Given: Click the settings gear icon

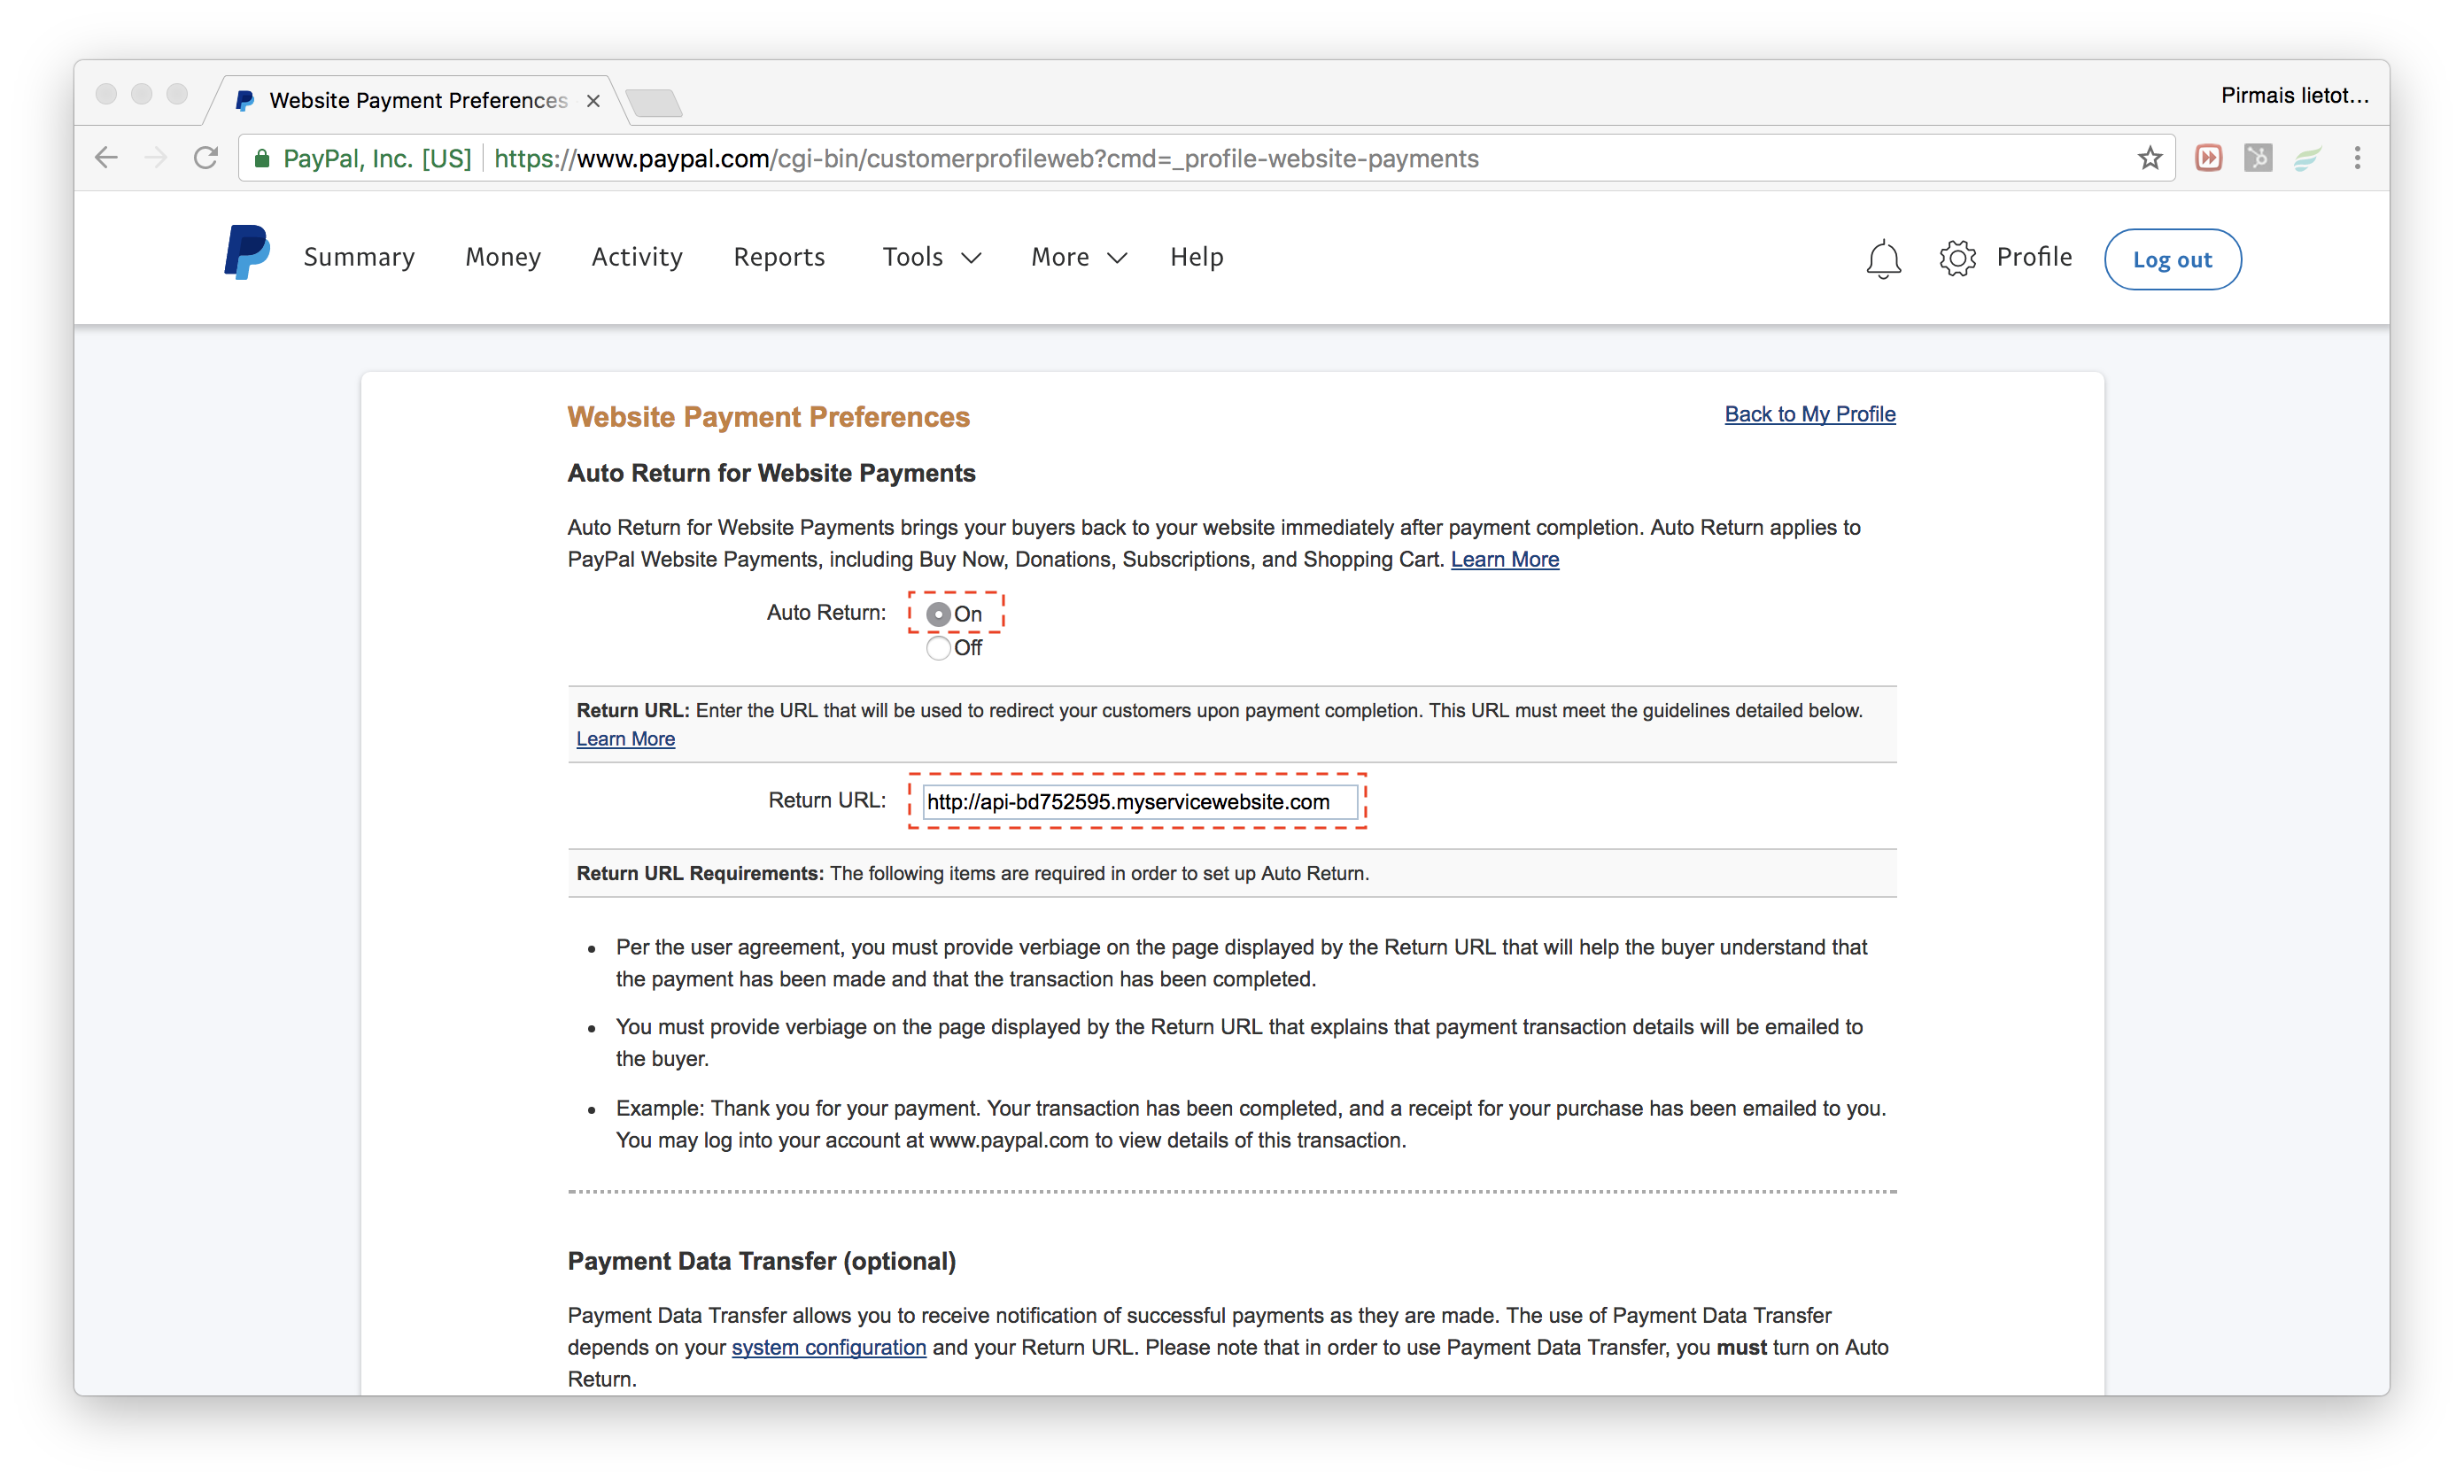Looking at the screenshot, I should tap(1957, 258).
